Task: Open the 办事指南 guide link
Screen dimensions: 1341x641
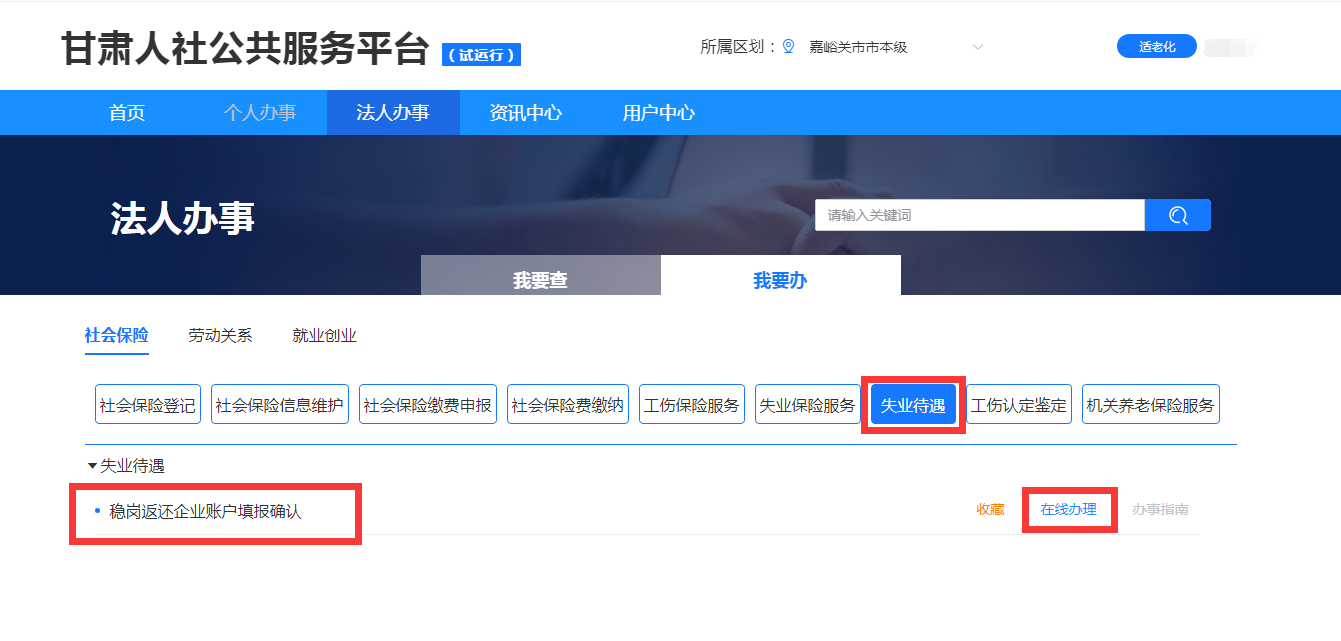Action: click(x=1160, y=510)
